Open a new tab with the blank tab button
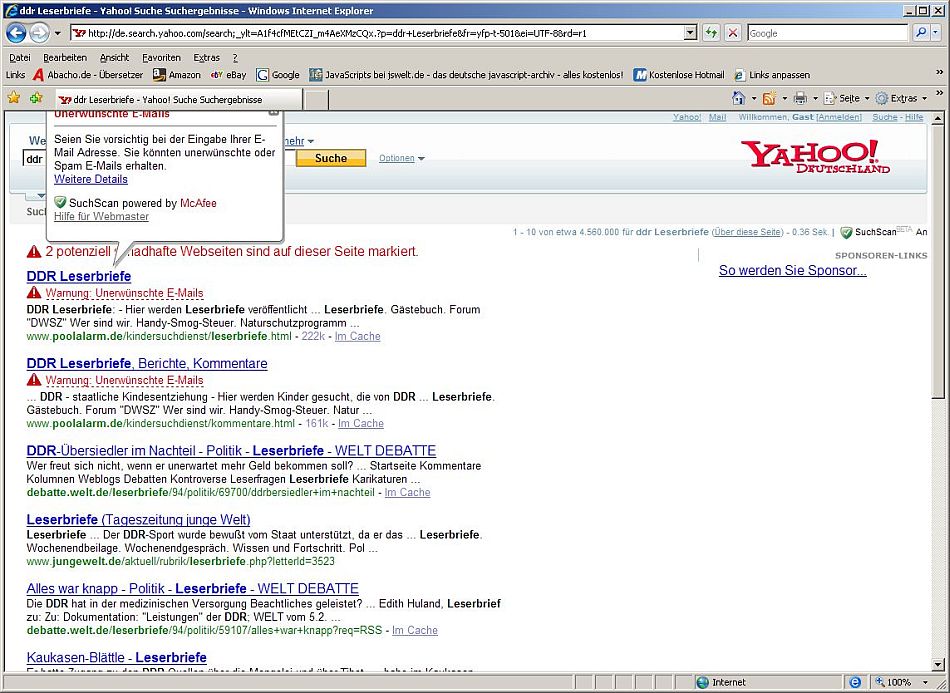 tap(316, 100)
